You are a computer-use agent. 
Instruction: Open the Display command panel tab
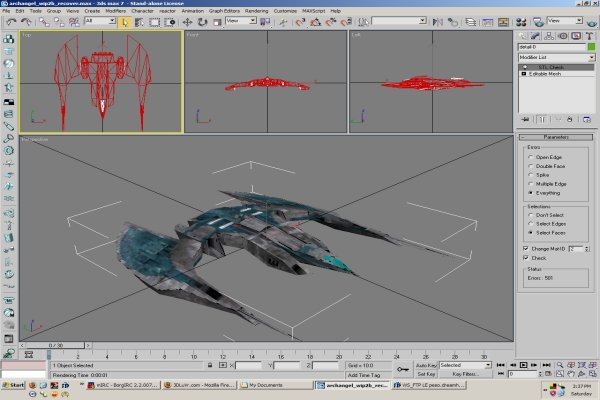click(576, 36)
